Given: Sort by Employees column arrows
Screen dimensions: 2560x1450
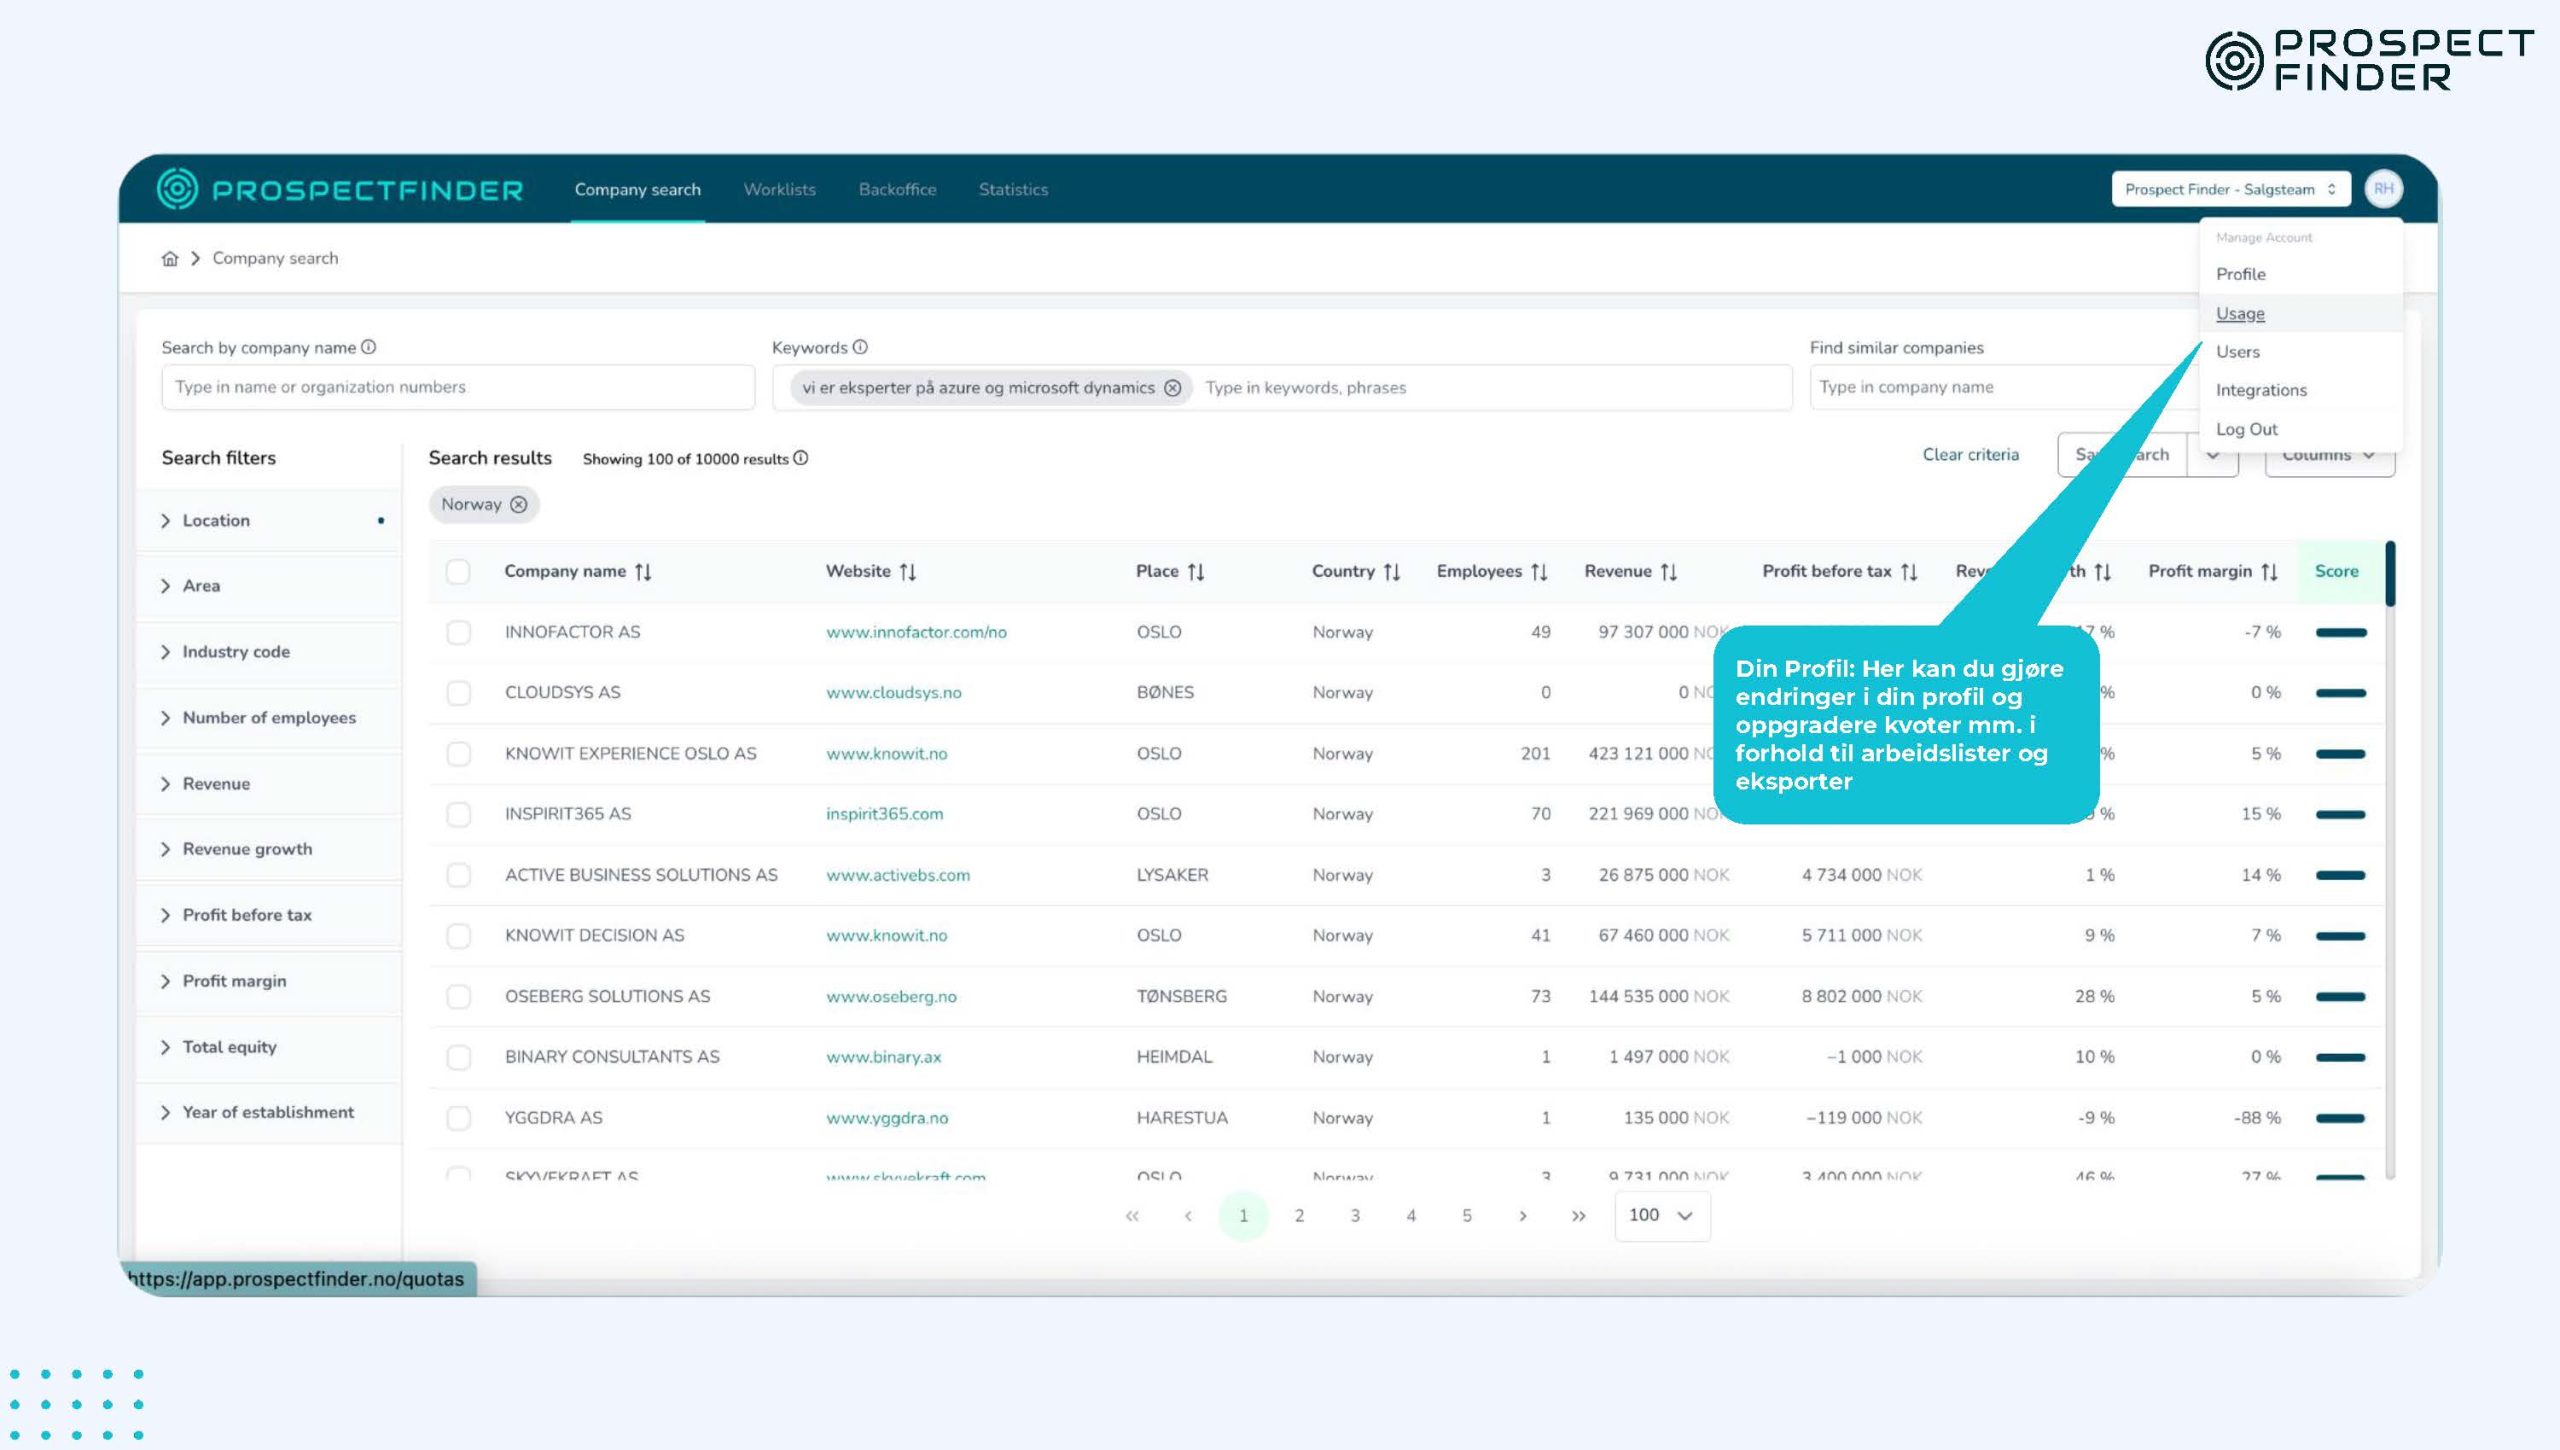Looking at the screenshot, I should [x=1539, y=572].
